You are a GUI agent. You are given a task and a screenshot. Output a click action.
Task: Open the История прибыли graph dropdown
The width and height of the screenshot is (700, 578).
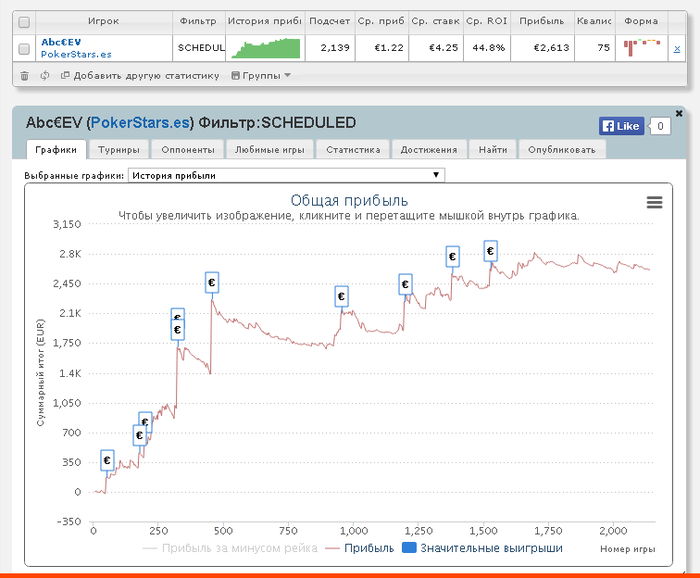tap(286, 175)
